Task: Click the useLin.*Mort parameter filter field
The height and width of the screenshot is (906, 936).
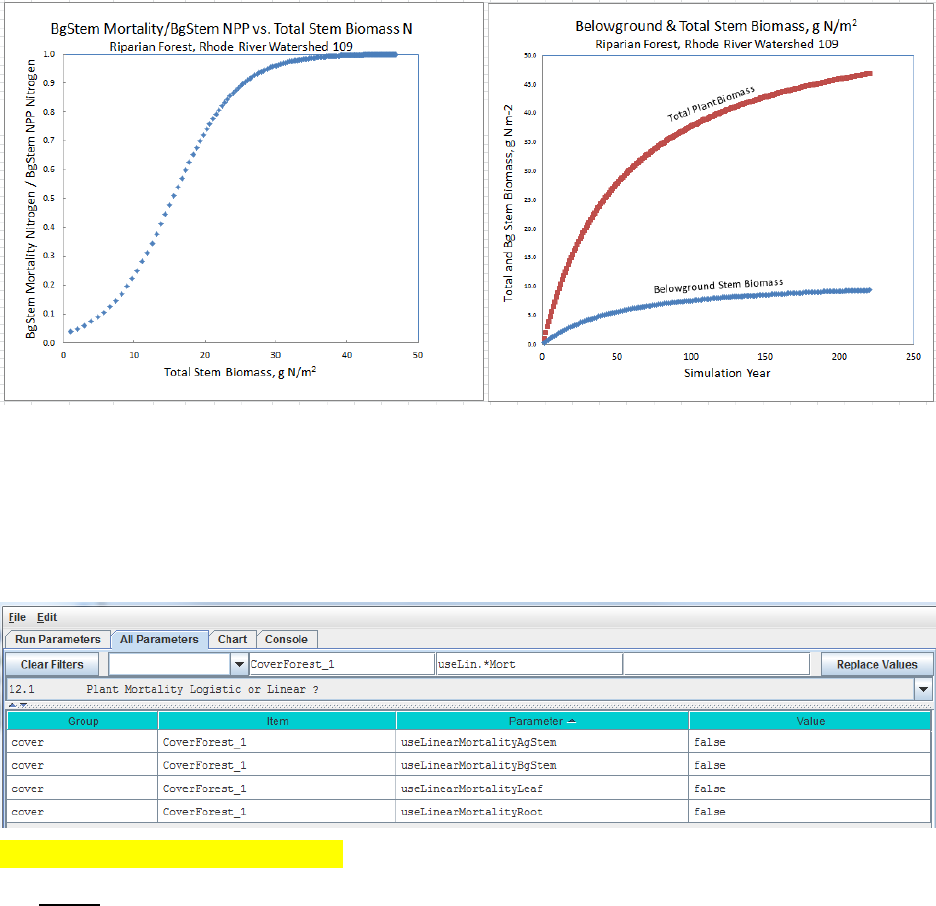Action: tap(529, 664)
